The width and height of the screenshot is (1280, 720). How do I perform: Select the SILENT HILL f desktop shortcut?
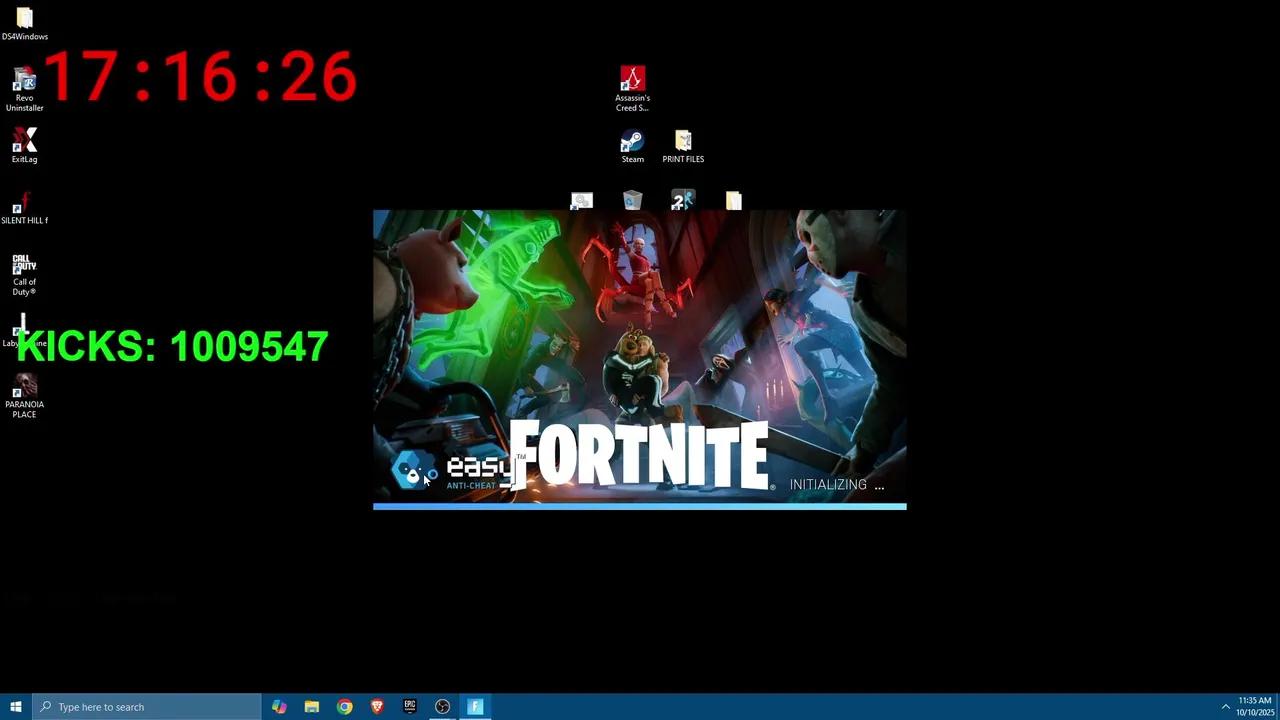coord(24,207)
